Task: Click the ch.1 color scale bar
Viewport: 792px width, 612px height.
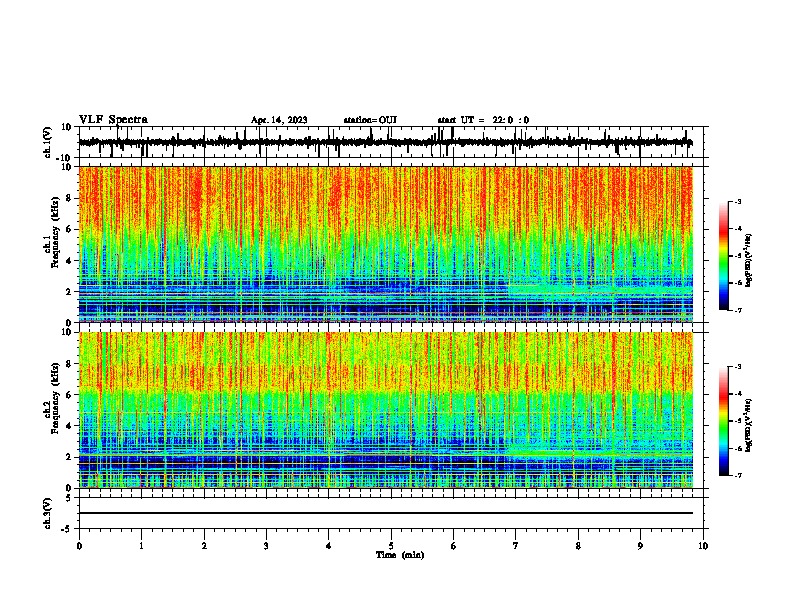Action: click(x=723, y=256)
